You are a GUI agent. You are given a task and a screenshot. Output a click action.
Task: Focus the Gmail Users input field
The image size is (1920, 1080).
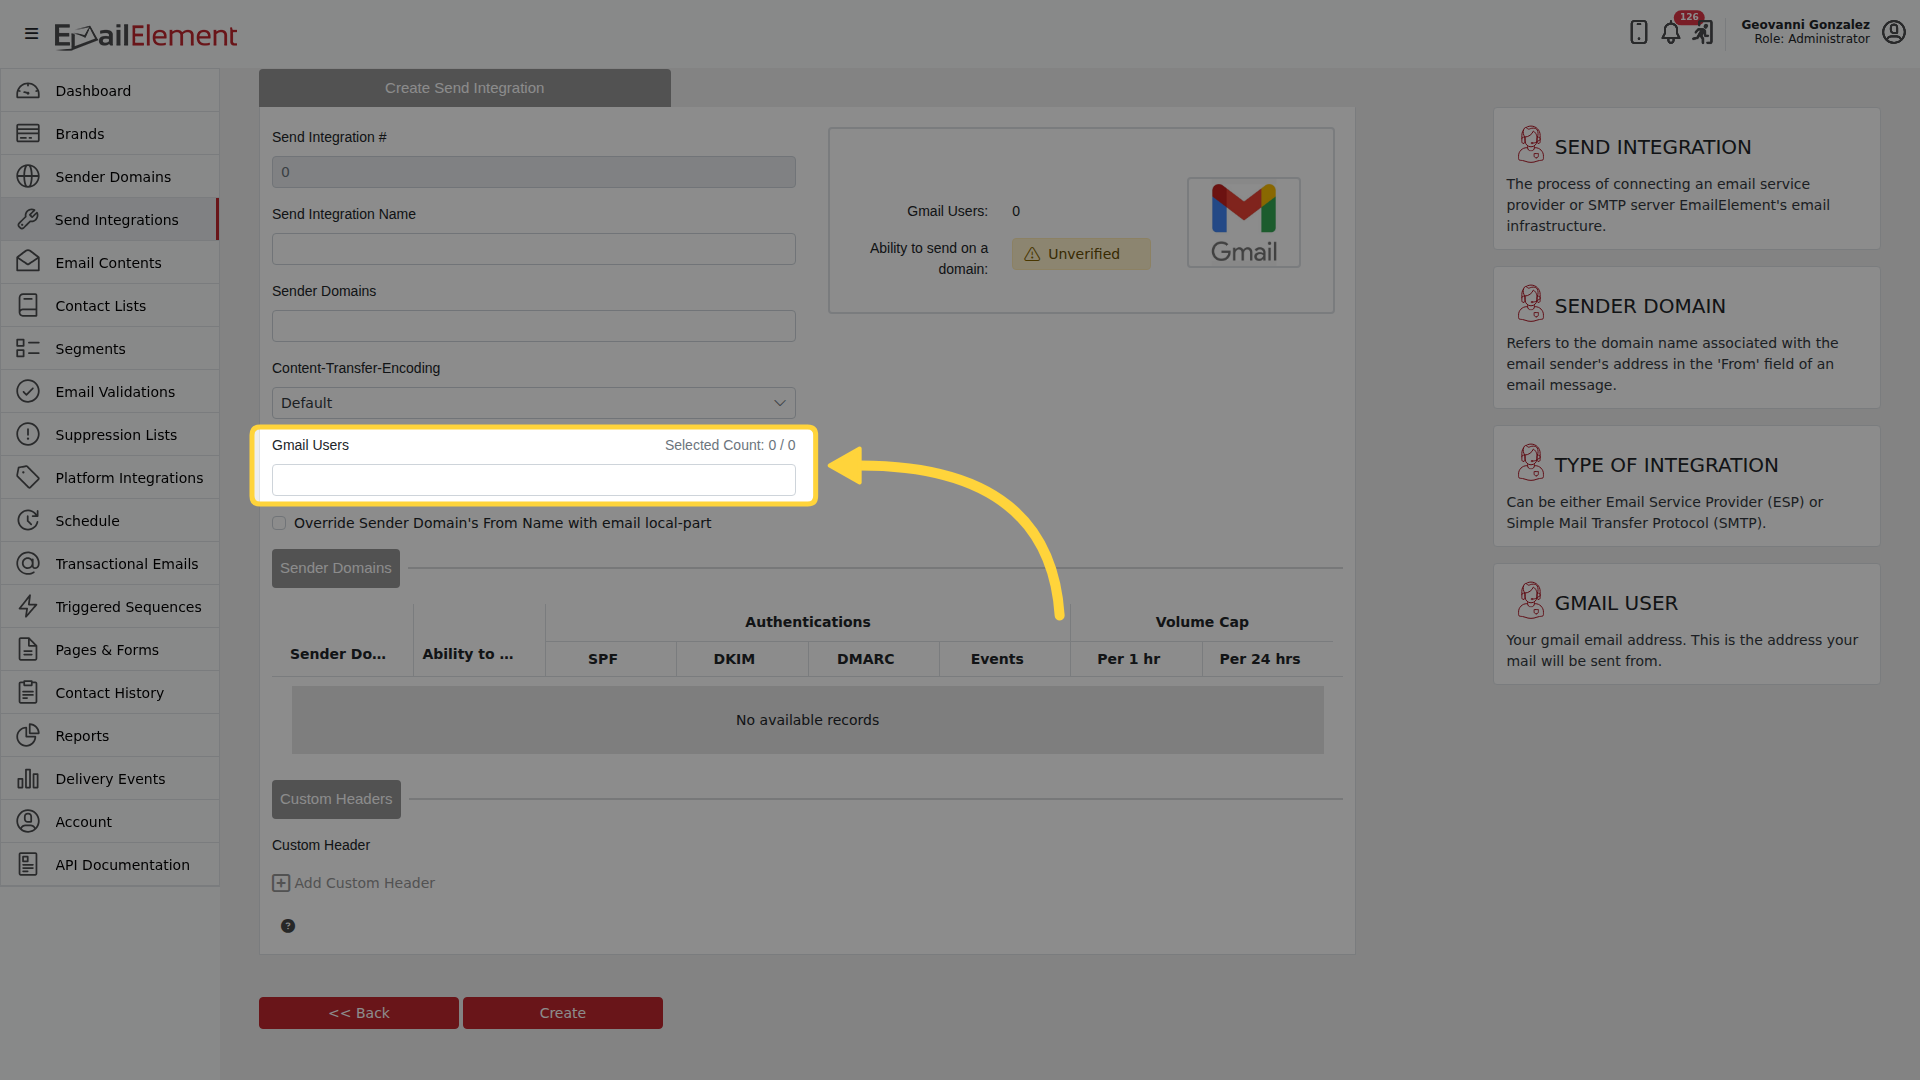click(x=534, y=480)
